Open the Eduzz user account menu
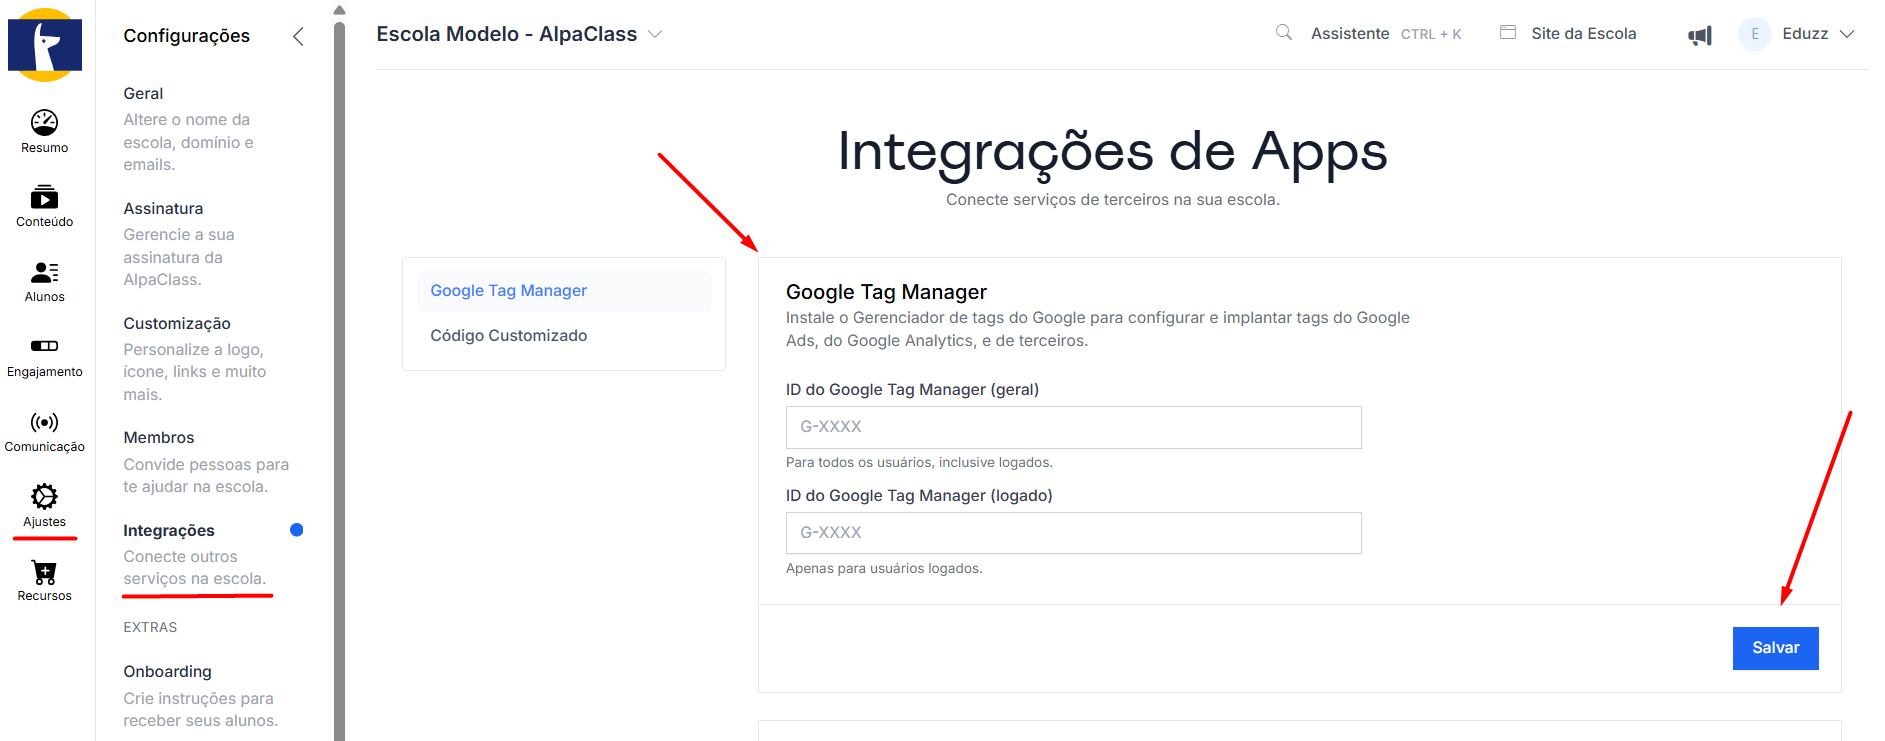Screen dimensions: 1885x741 1805,34
